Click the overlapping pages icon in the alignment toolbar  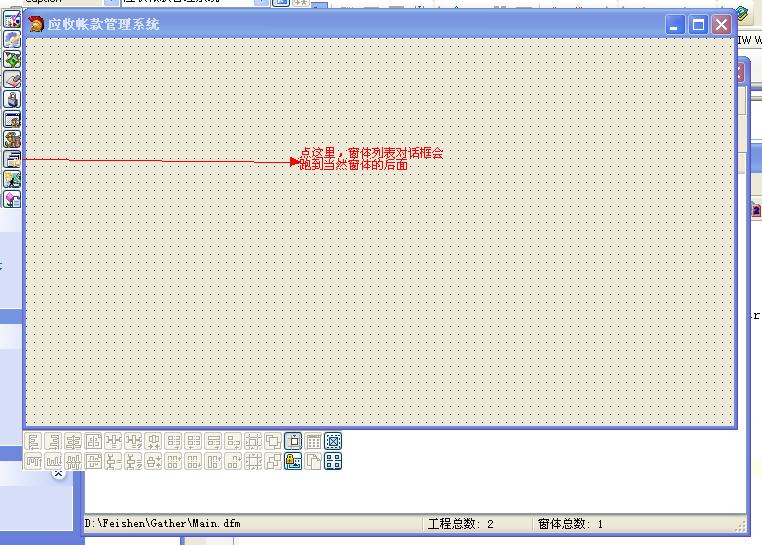[x=313, y=461]
